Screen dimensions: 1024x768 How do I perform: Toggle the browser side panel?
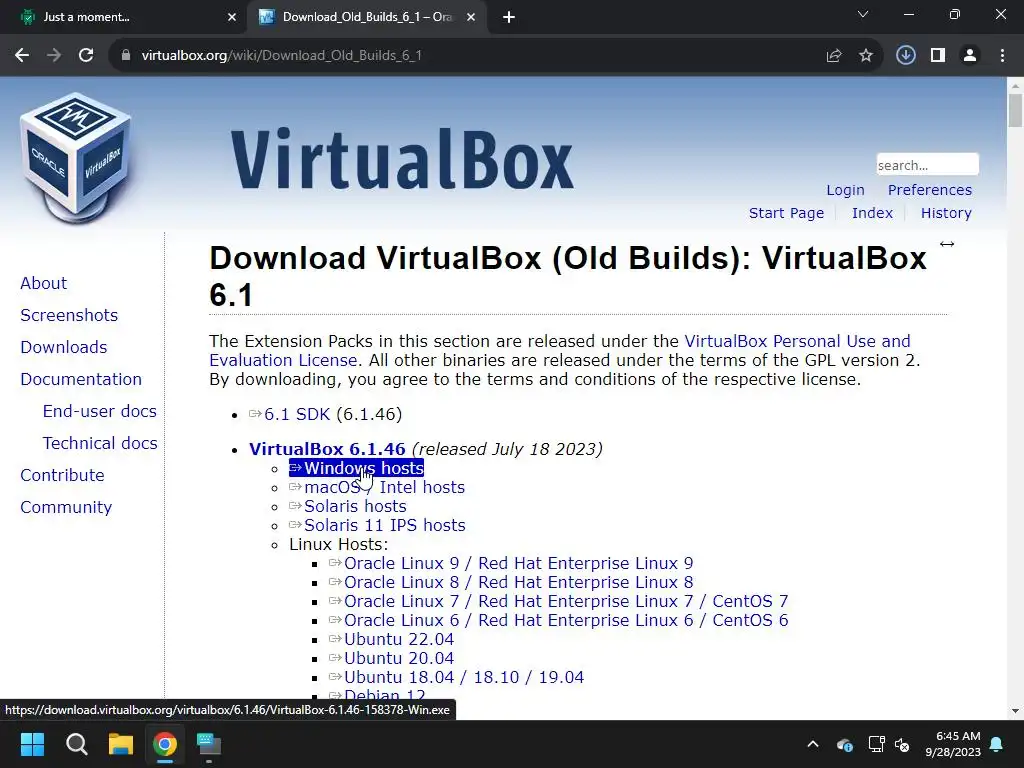[x=938, y=56]
